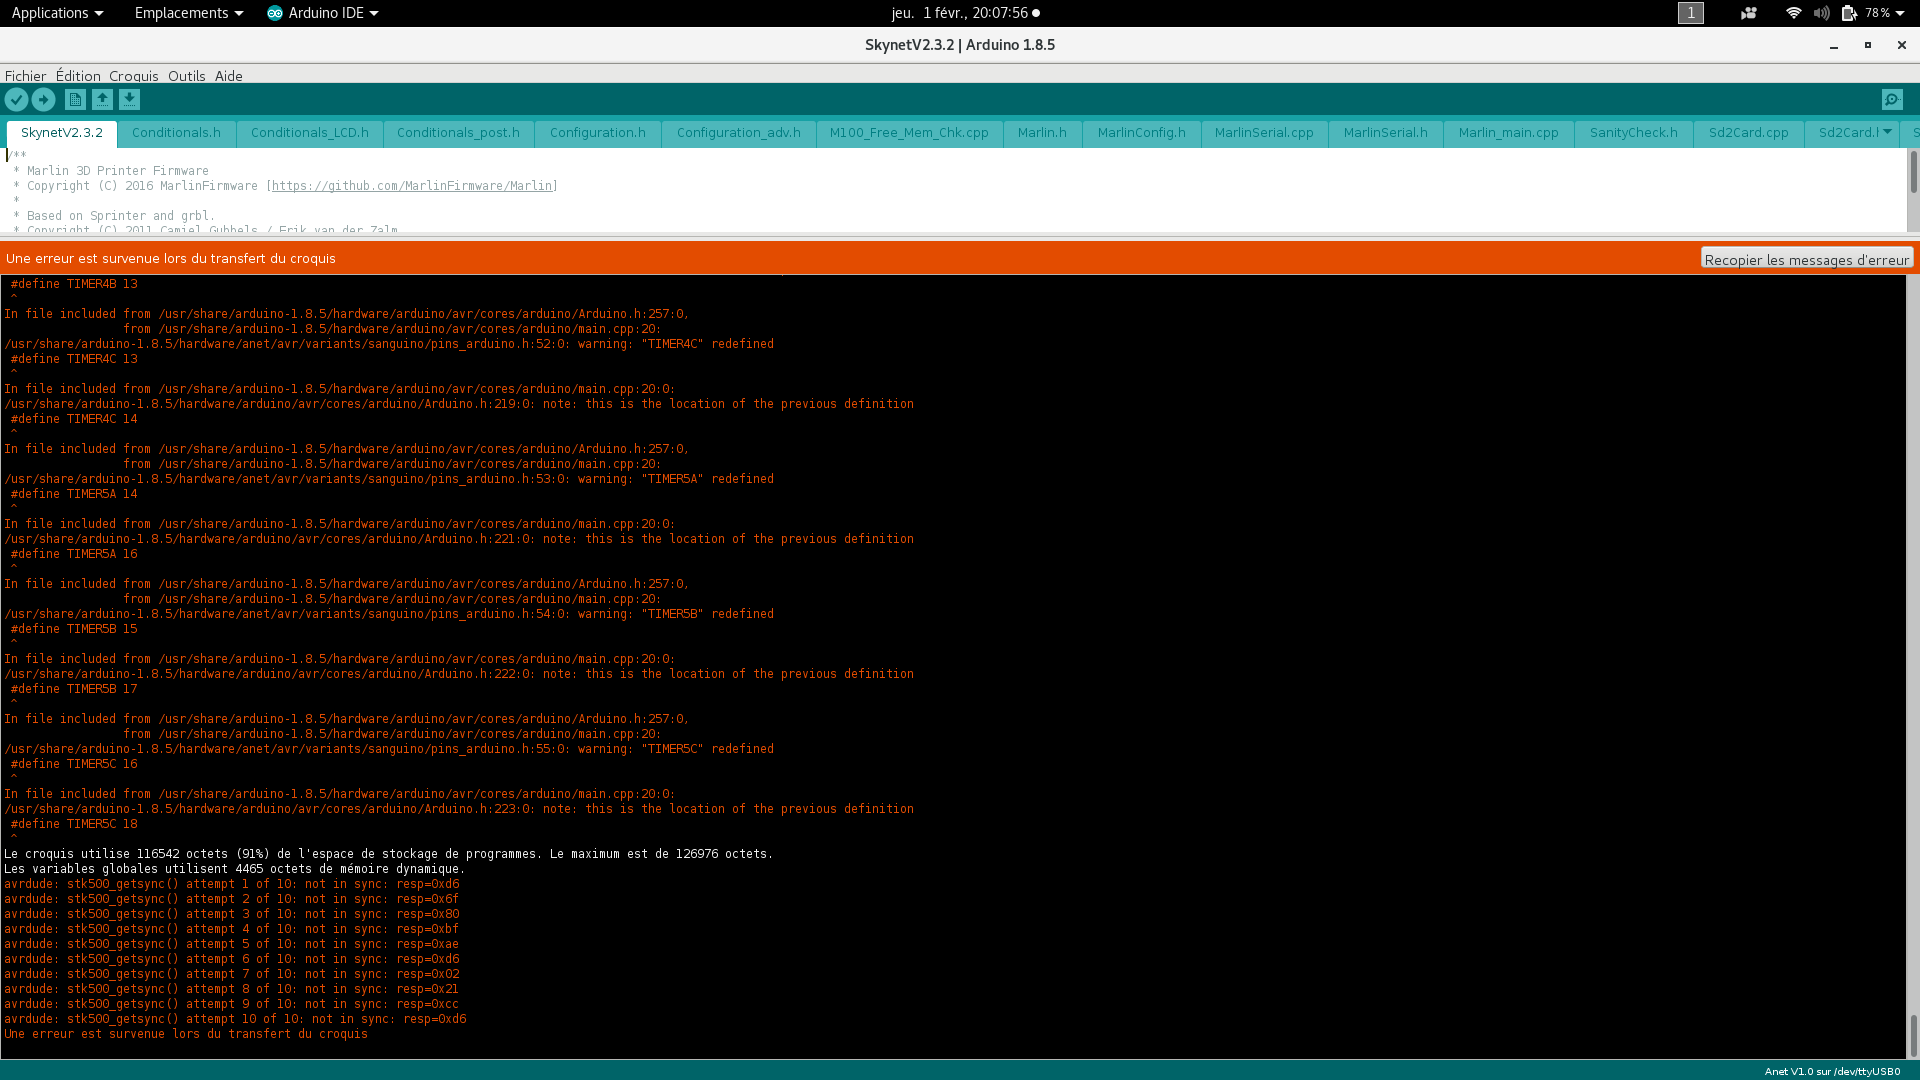
Task: Click the Upload sketch arrow icon
Action: pyautogui.click(x=43, y=99)
